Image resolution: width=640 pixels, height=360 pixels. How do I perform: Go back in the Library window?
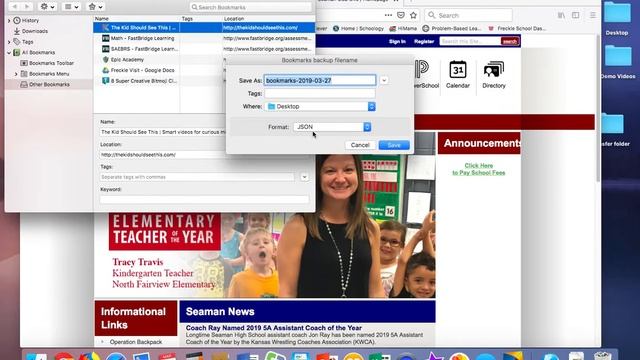tap(14, 7)
